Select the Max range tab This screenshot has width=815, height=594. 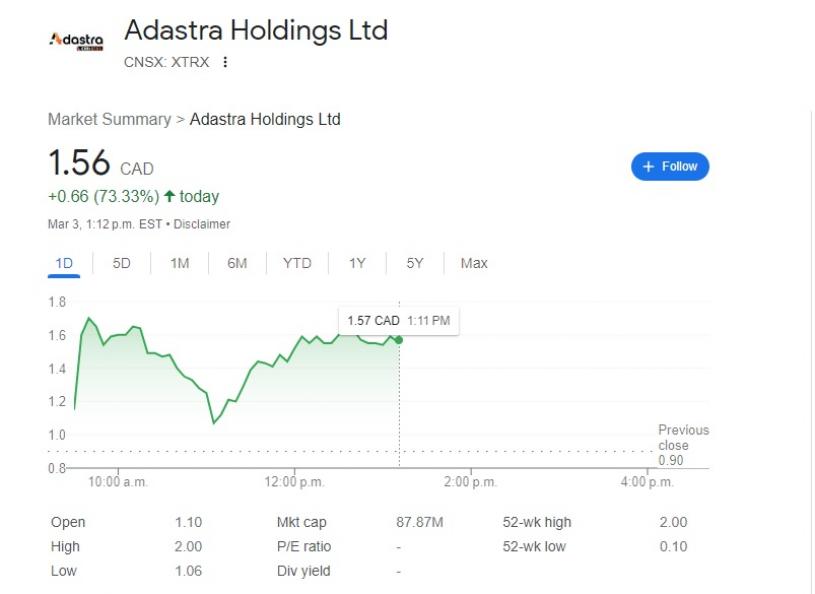(x=474, y=263)
